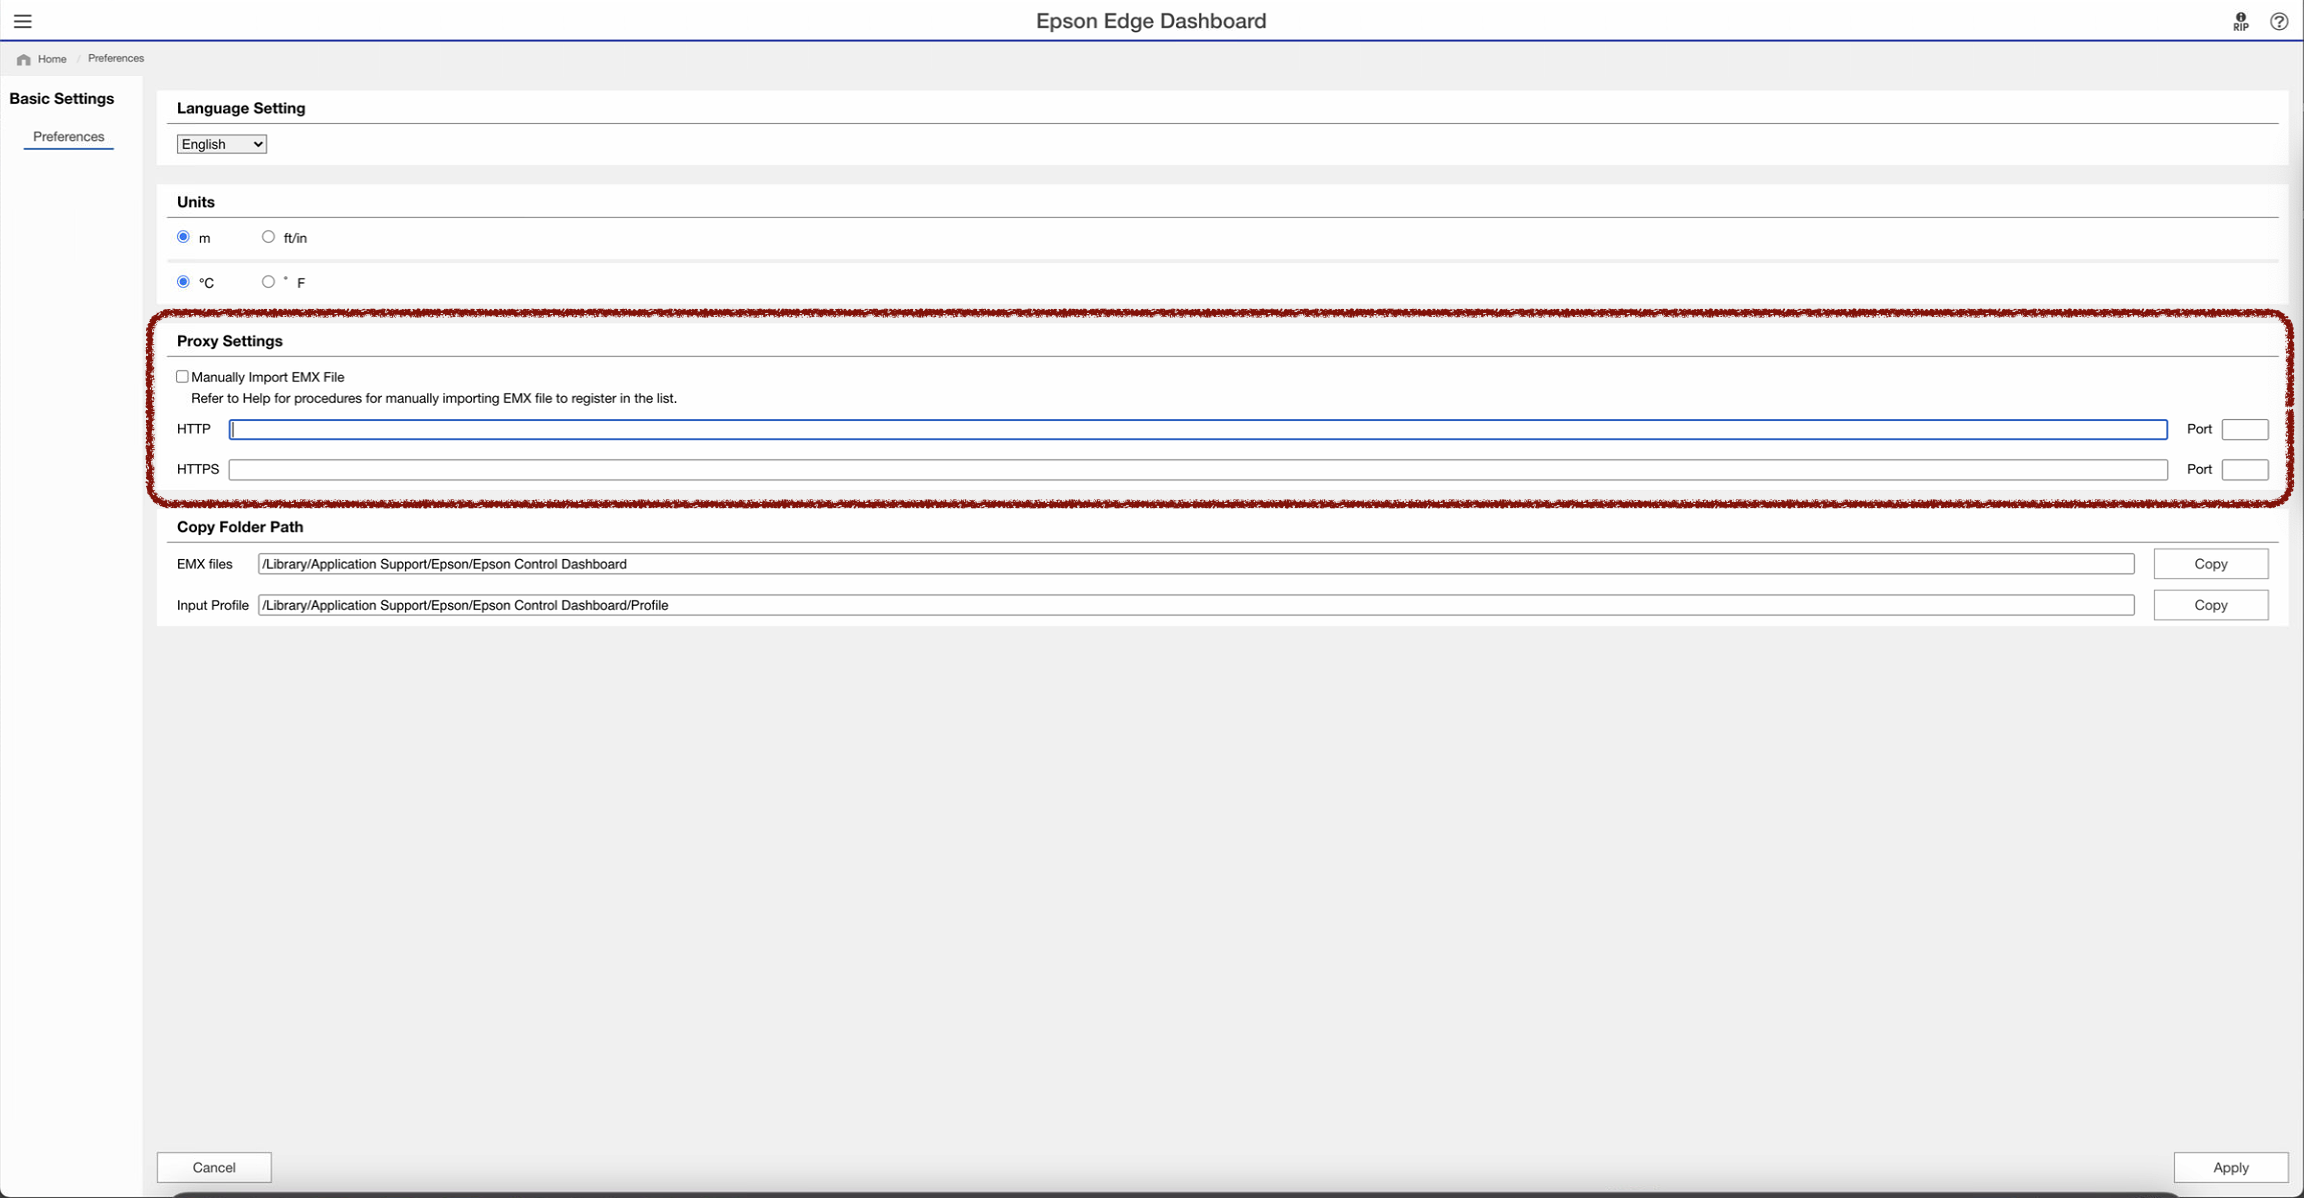Click Preferences in the breadcrumb
2304x1198 pixels.
[116, 58]
